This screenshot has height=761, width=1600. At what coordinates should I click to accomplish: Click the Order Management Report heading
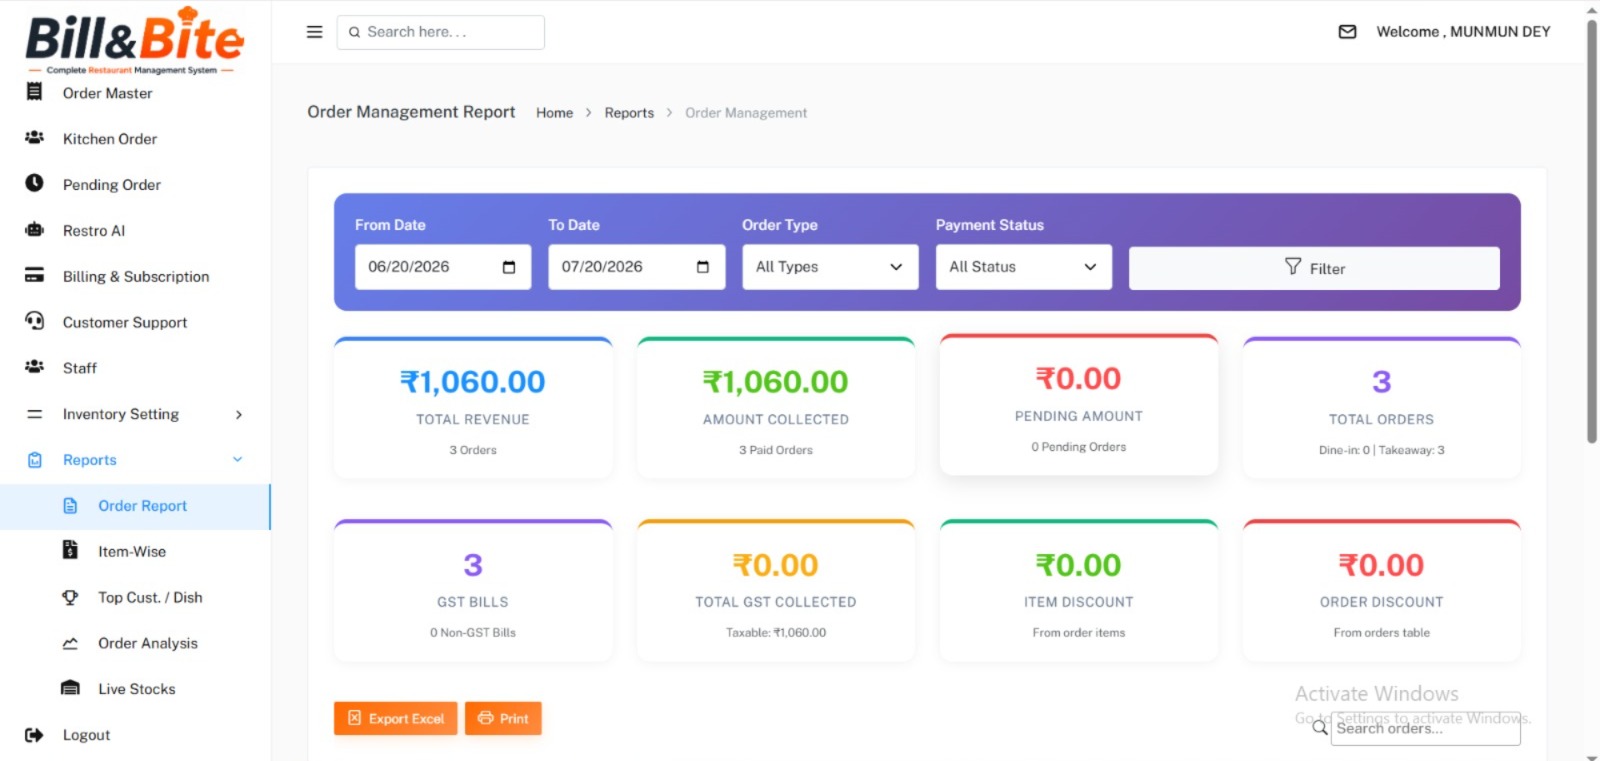[x=411, y=112]
